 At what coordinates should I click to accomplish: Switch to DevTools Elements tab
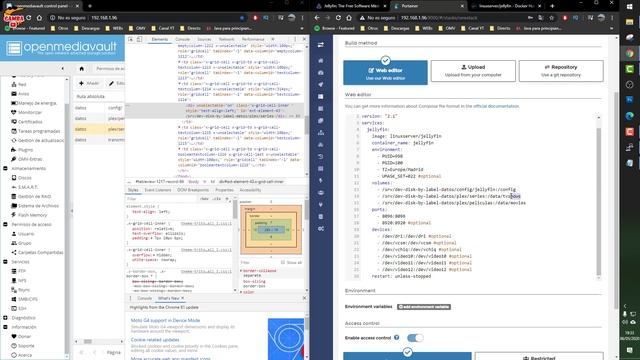(160, 39)
